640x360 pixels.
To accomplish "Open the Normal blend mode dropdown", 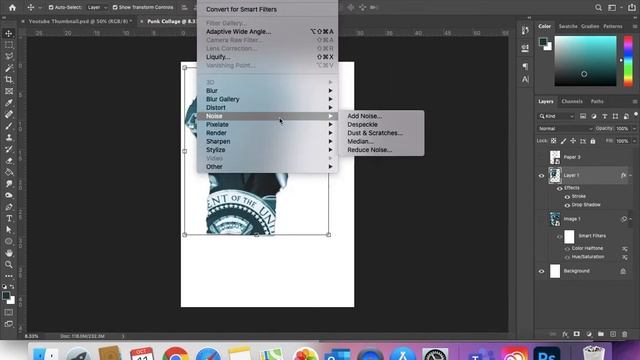I will coord(565,129).
